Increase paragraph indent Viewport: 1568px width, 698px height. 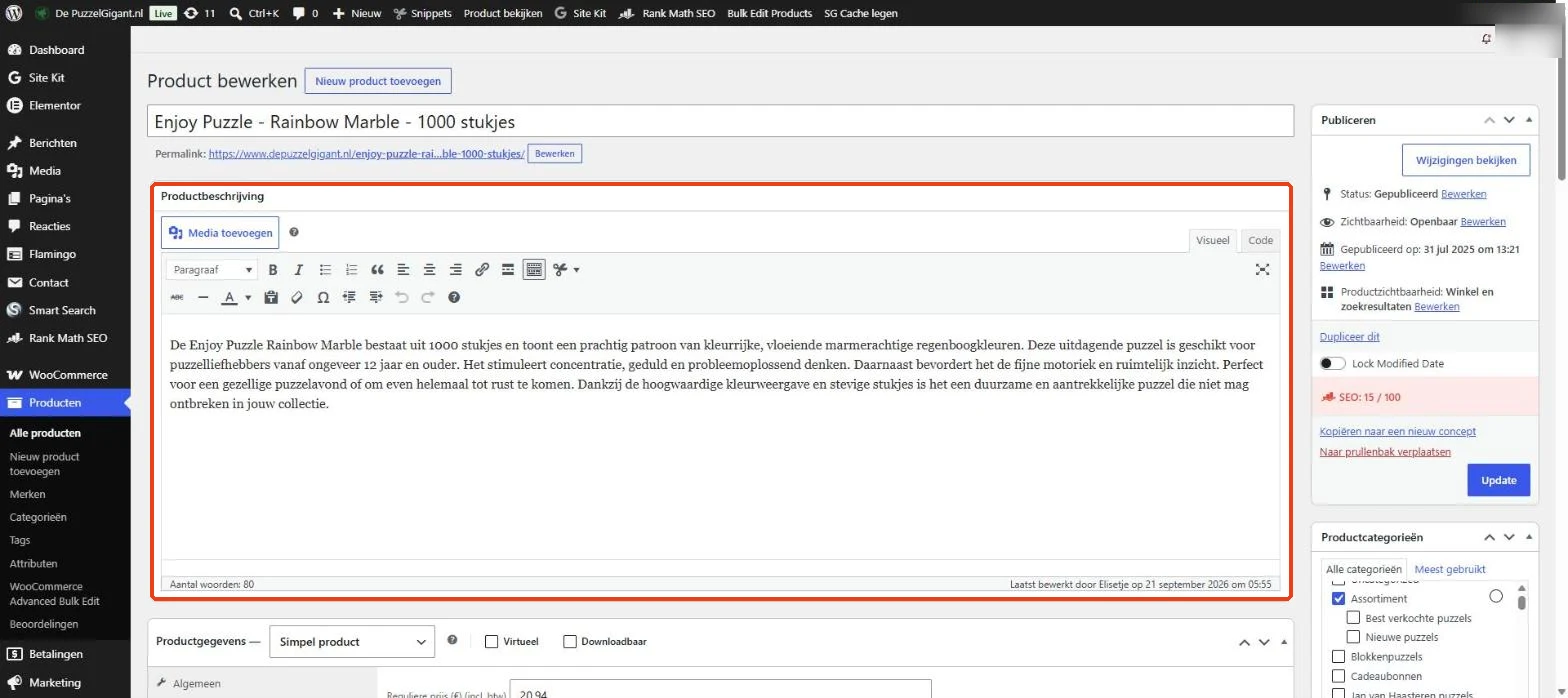pyautogui.click(x=376, y=297)
